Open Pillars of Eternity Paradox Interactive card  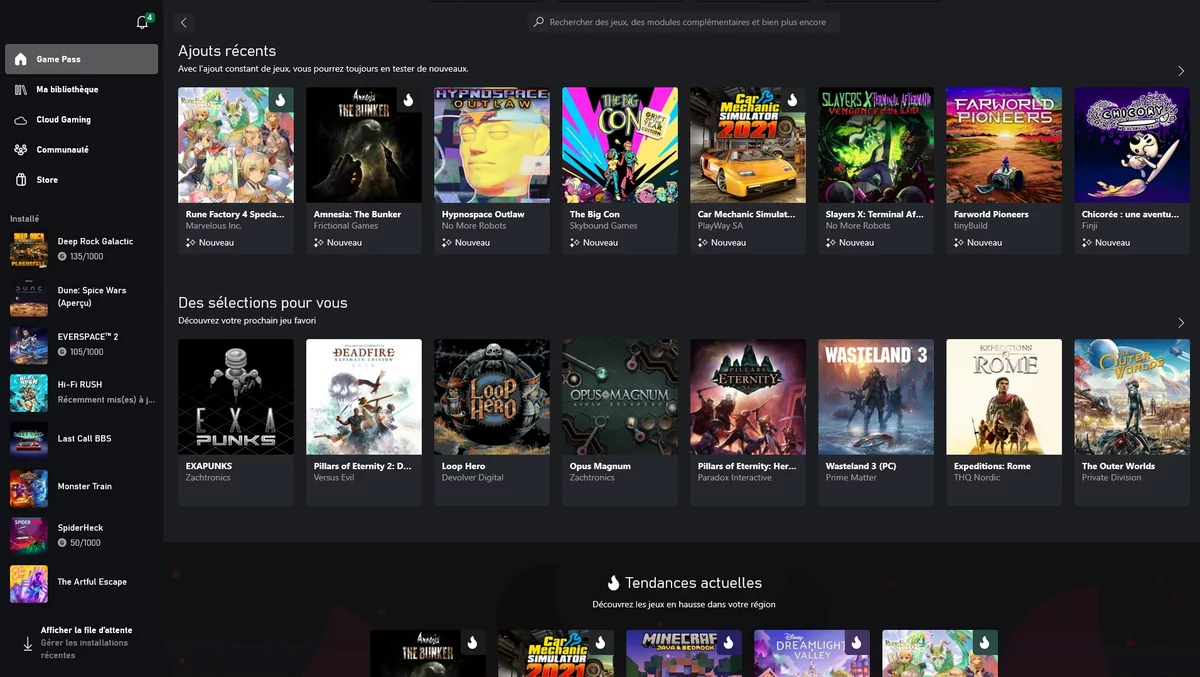point(748,422)
